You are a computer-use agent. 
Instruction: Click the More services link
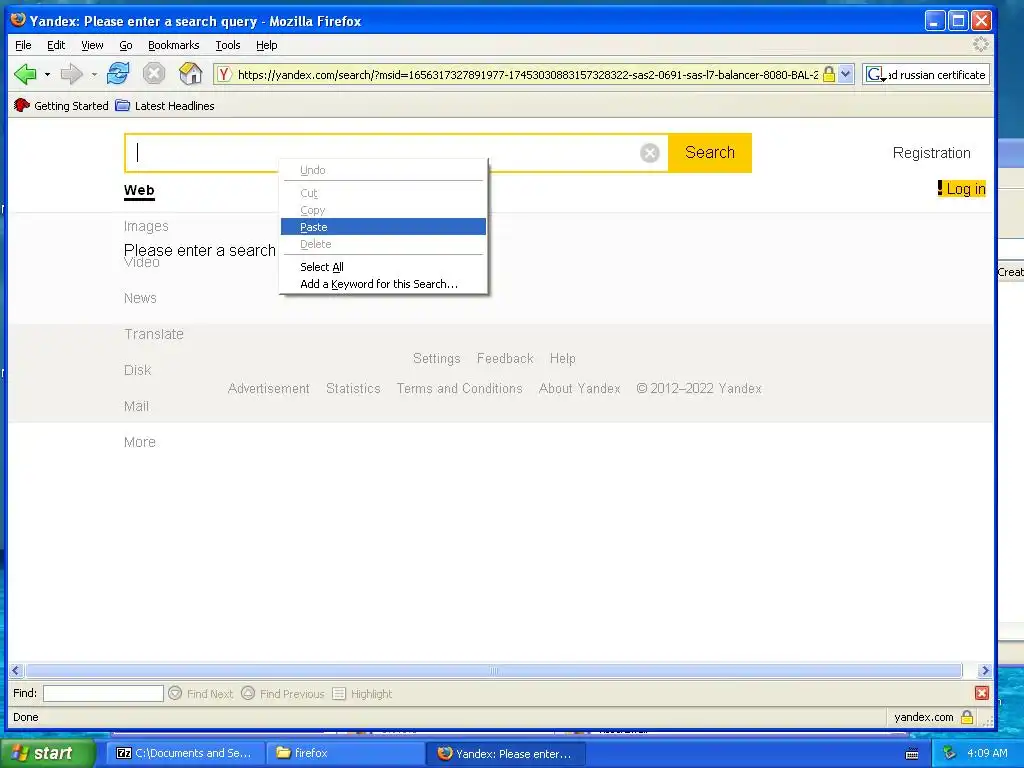140,442
